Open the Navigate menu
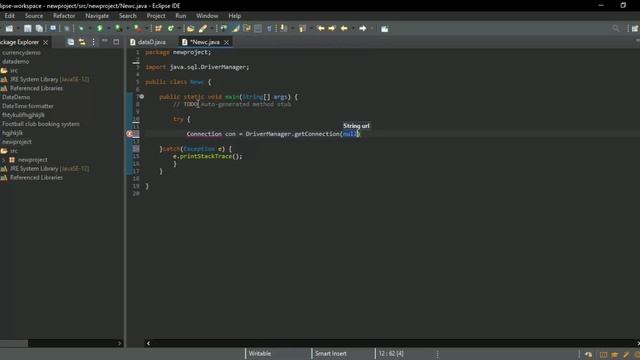The image size is (640, 360). tap(97, 16)
